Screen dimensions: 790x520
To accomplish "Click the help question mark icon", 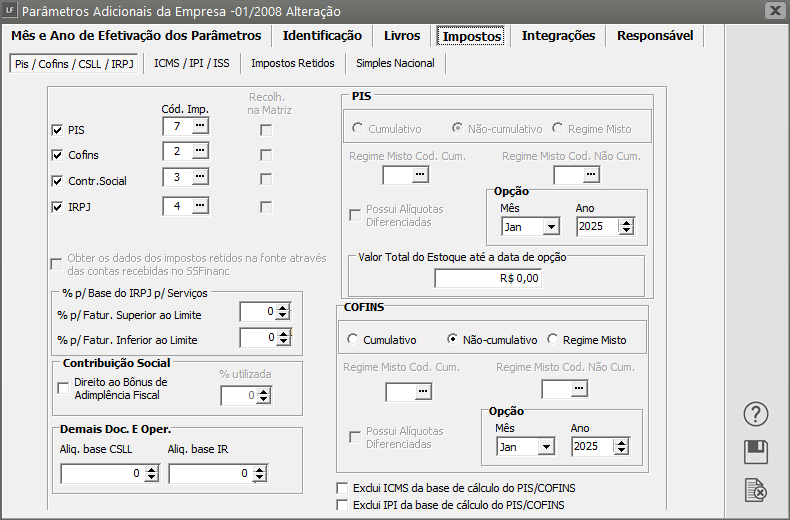I will pyautogui.click(x=756, y=414).
